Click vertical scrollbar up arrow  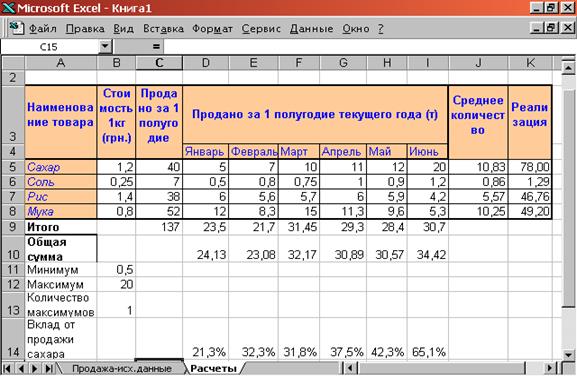pos(569,68)
